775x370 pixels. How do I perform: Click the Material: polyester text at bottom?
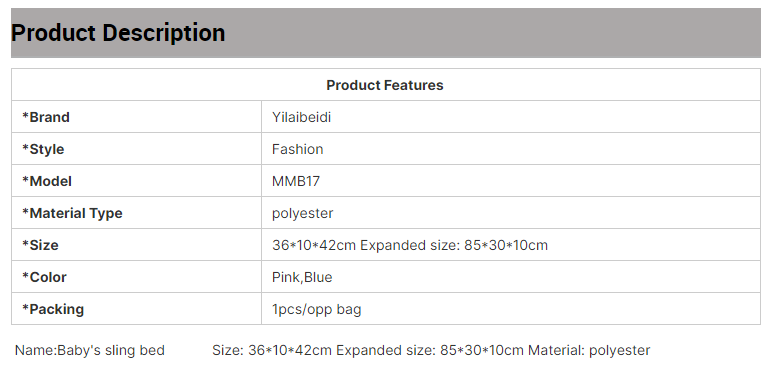pyautogui.click(x=589, y=350)
